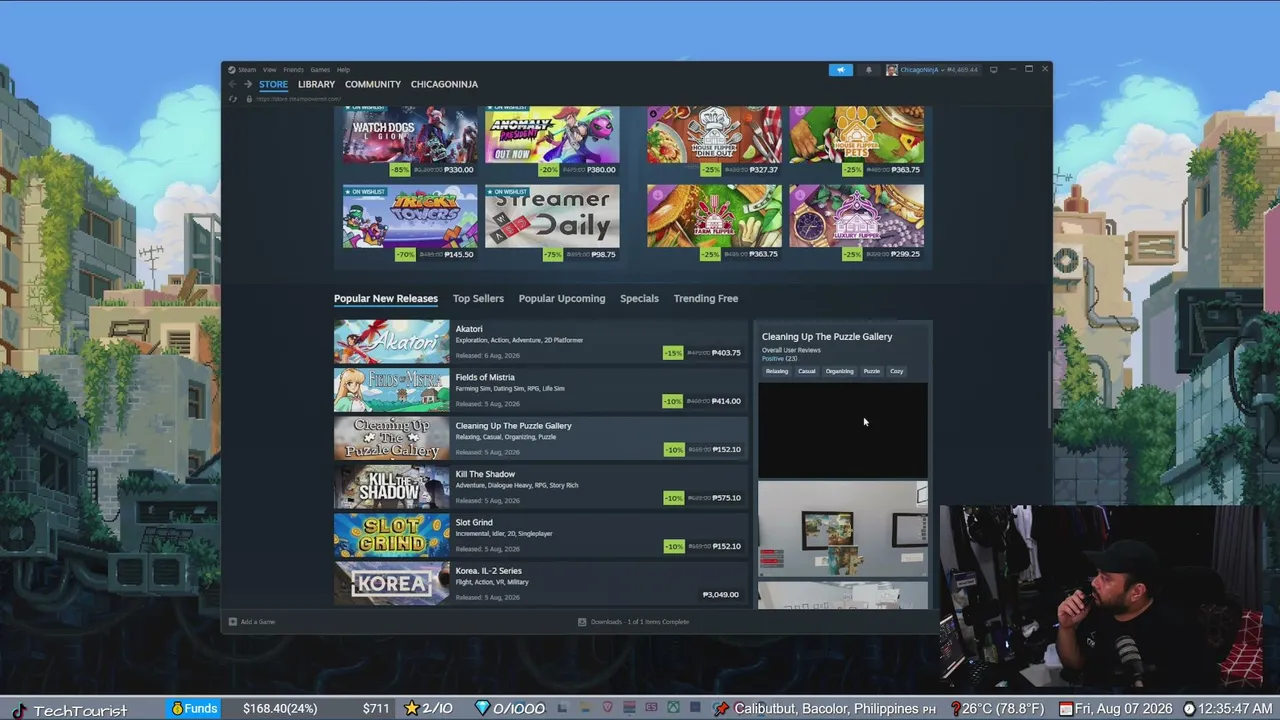Go to the LIBRARY section
Viewport: 1280px width, 720px height.
coord(316,84)
